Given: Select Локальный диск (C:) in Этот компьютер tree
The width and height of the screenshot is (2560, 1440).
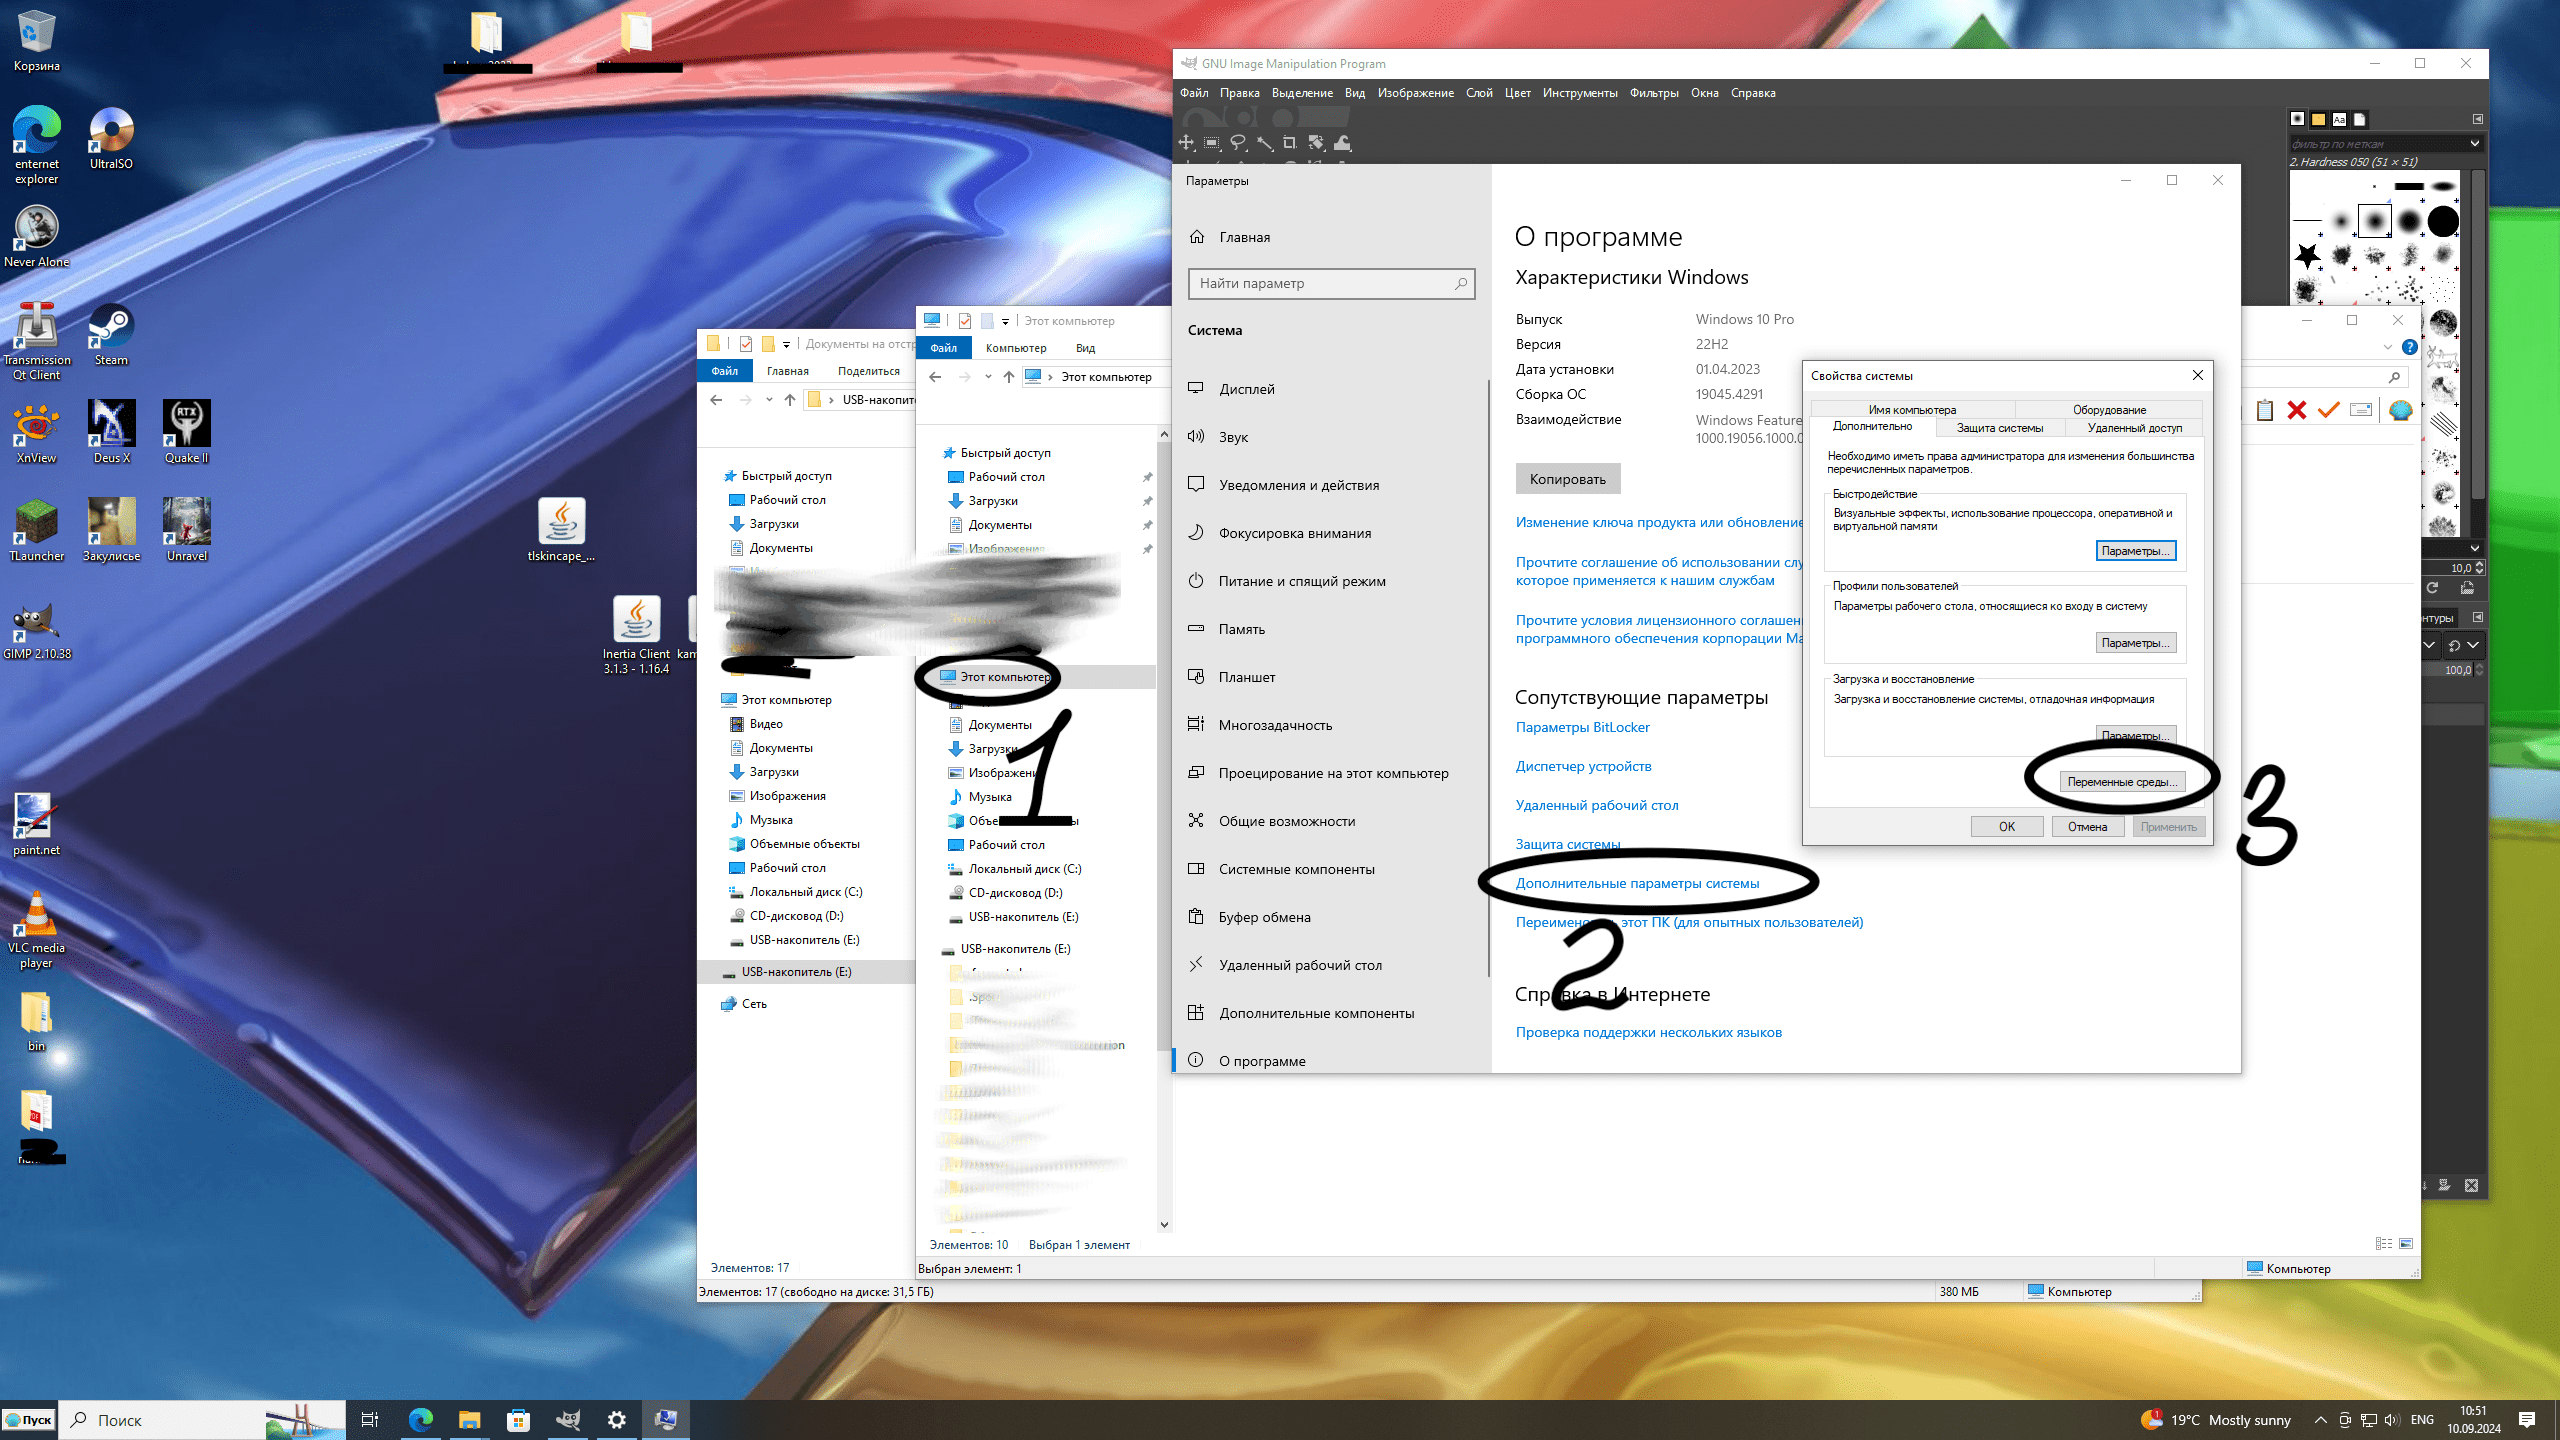Looking at the screenshot, I should coord(1025,869).
